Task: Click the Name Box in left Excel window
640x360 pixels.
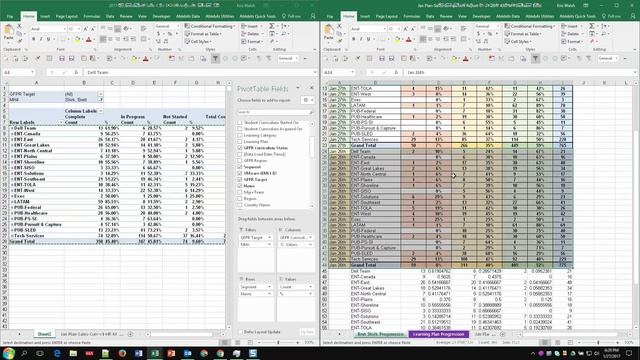Action: (18, 72)
